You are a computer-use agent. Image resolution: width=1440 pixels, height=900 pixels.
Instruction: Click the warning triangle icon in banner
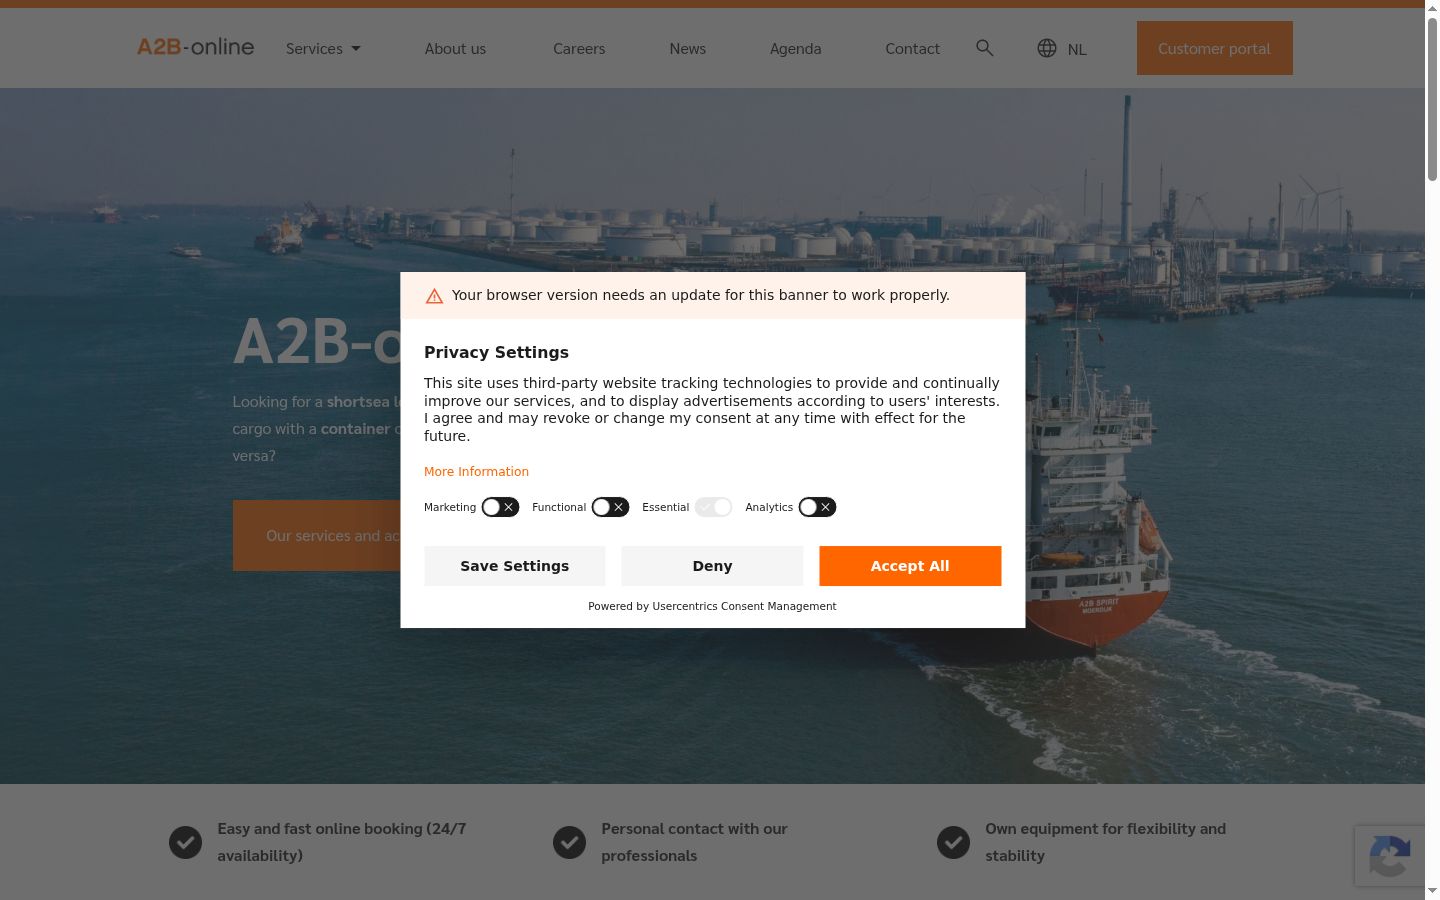(434, 296)
